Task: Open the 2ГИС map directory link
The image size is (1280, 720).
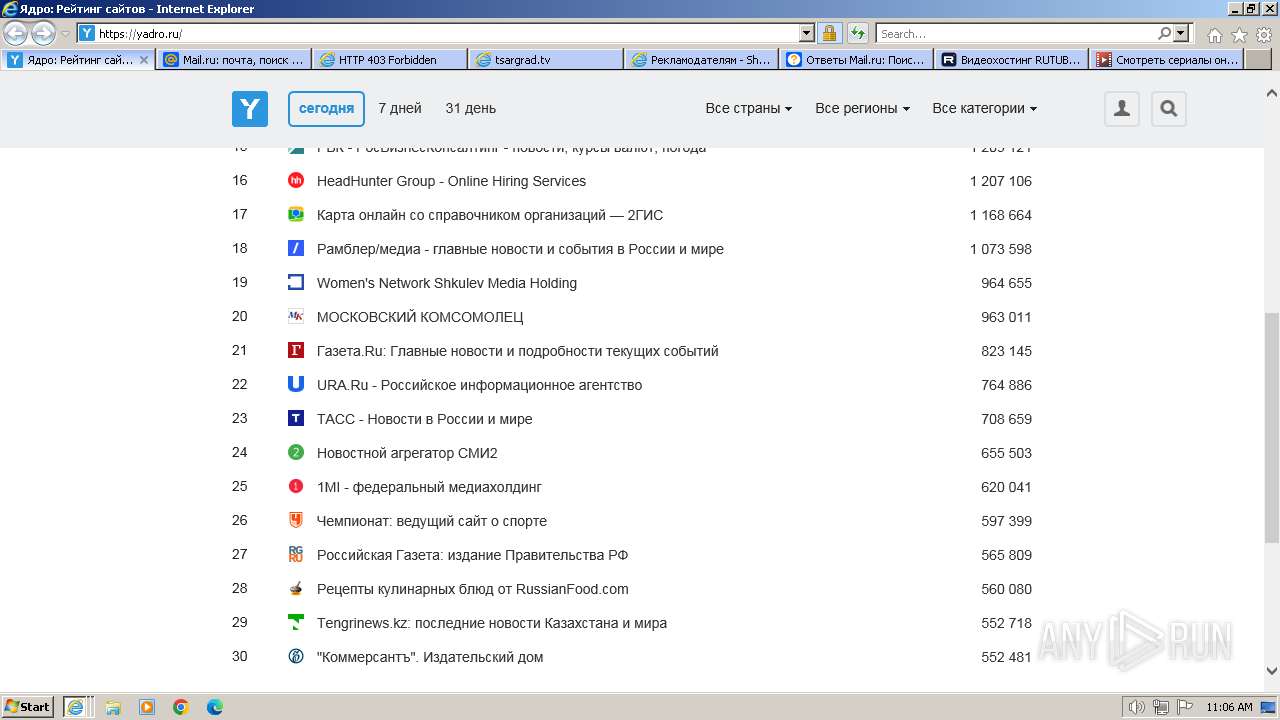Action: (x=490, y=215)
